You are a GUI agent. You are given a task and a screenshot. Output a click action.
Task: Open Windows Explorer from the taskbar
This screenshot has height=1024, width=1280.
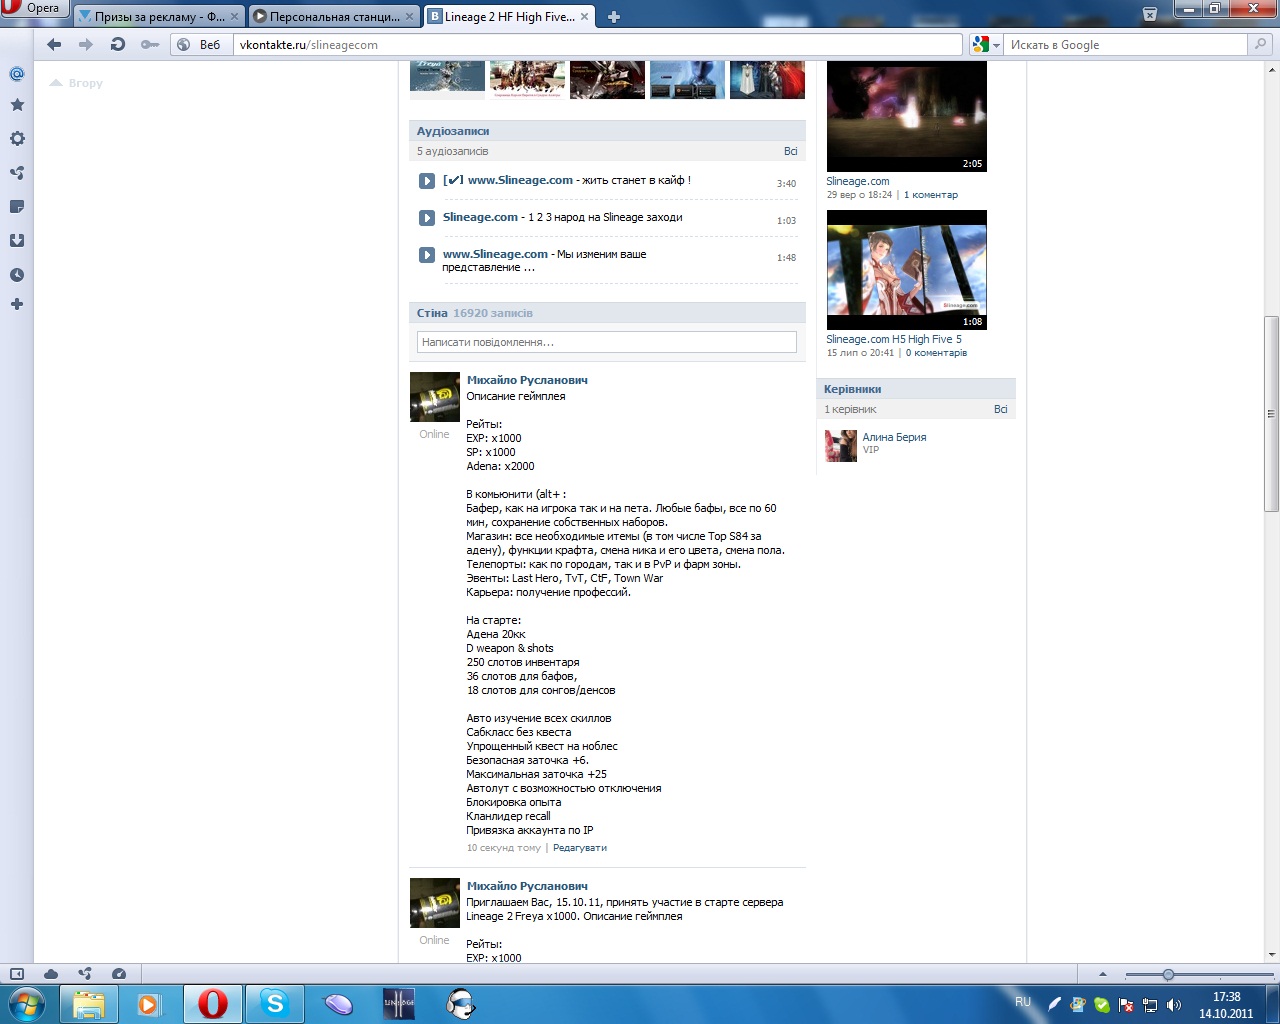(x=89, y=1004)
